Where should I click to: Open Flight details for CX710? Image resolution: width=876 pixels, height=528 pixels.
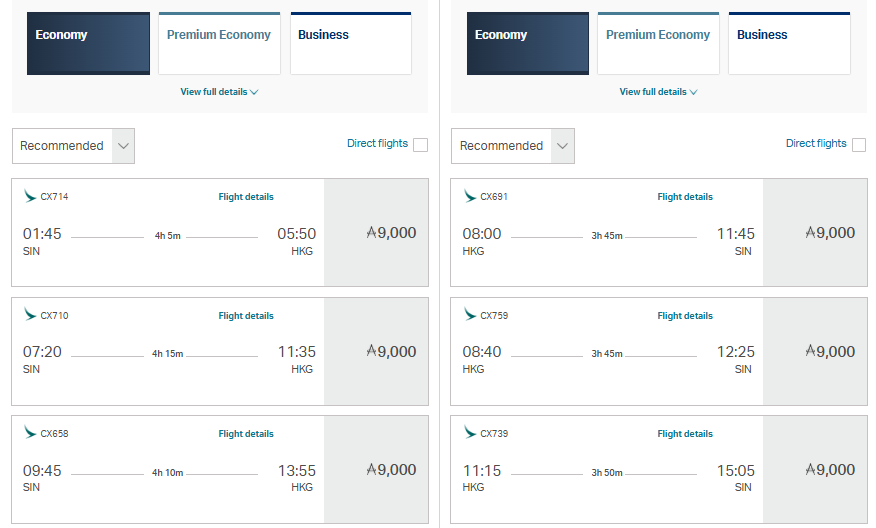point(246,316)
